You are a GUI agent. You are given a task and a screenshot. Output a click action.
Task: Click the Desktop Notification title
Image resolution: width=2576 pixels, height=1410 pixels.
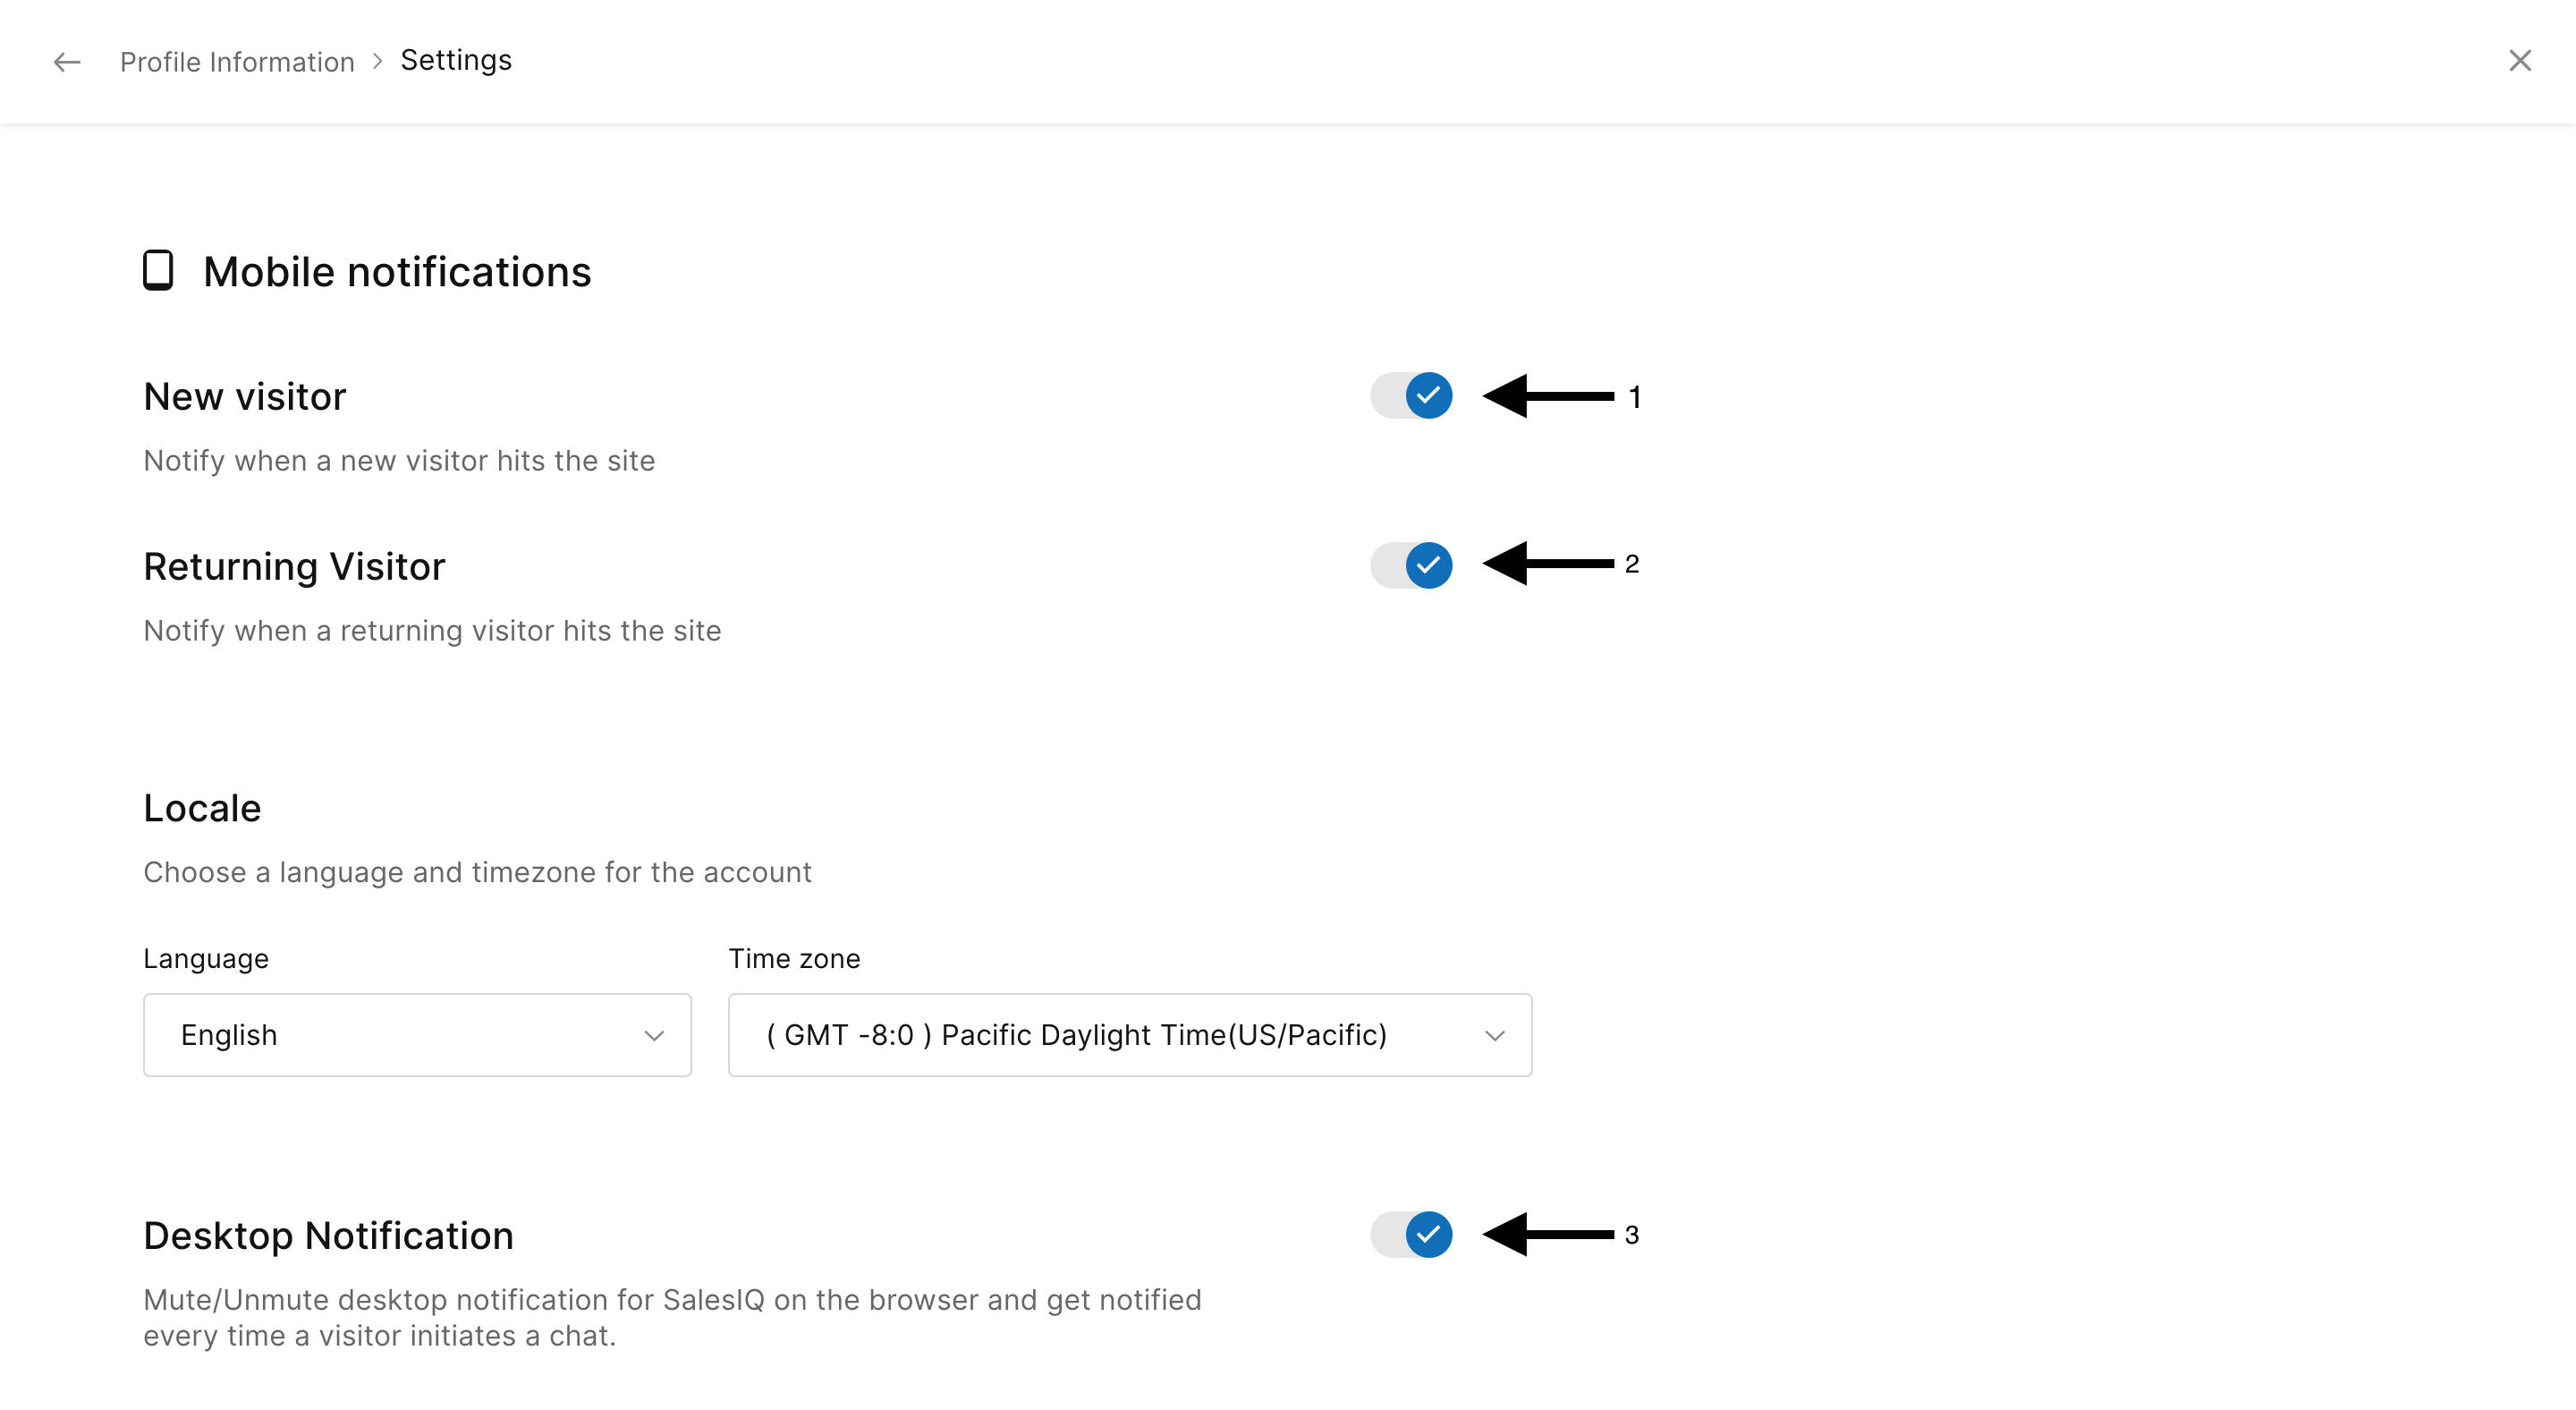[328, 1236]
